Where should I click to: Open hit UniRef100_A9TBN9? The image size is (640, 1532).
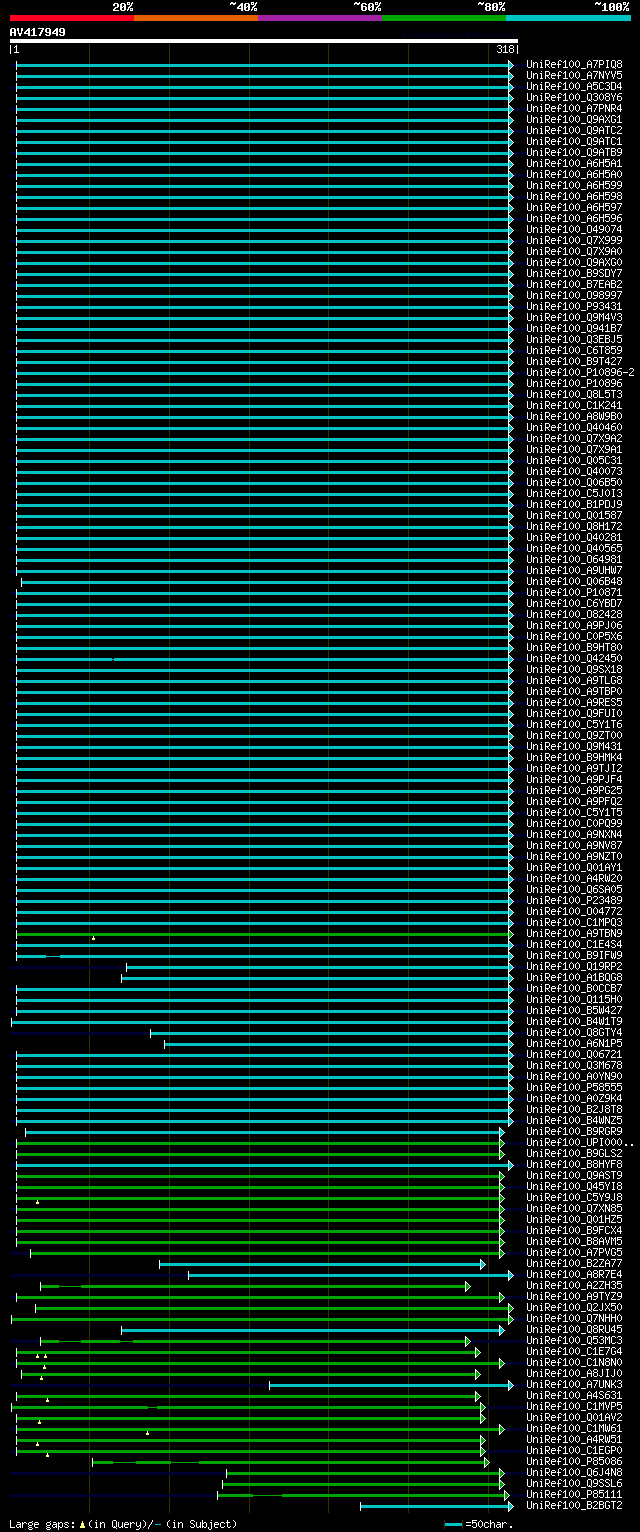tap(574, 933)
